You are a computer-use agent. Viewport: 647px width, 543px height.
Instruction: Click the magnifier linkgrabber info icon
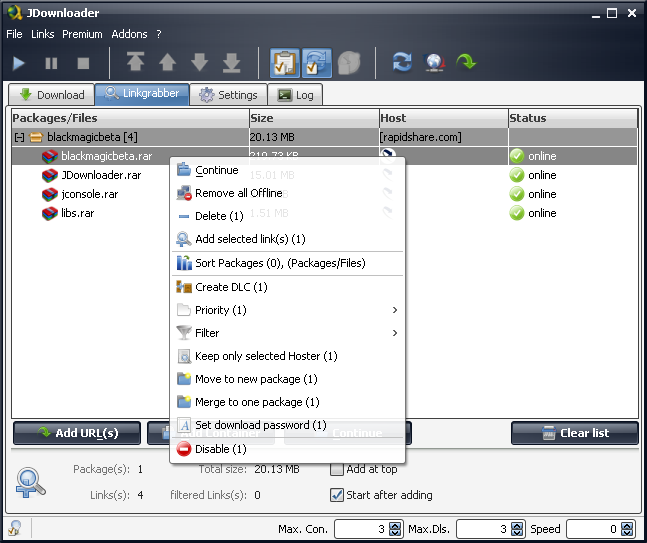click(30, 483)
